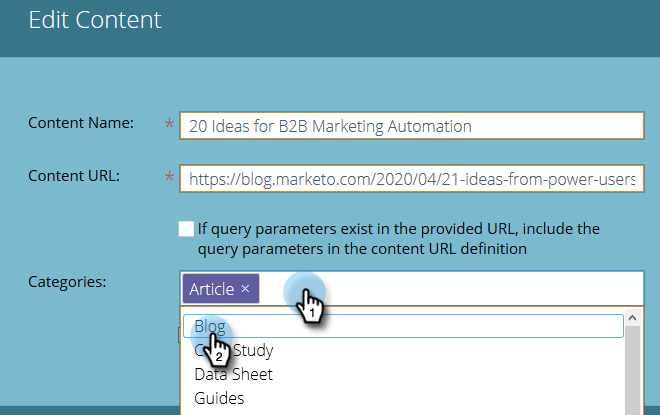The height and width of the screenshot is (415, 660).
Task: Click the red asterisk beside Content Name
Action: pos(168,125)
